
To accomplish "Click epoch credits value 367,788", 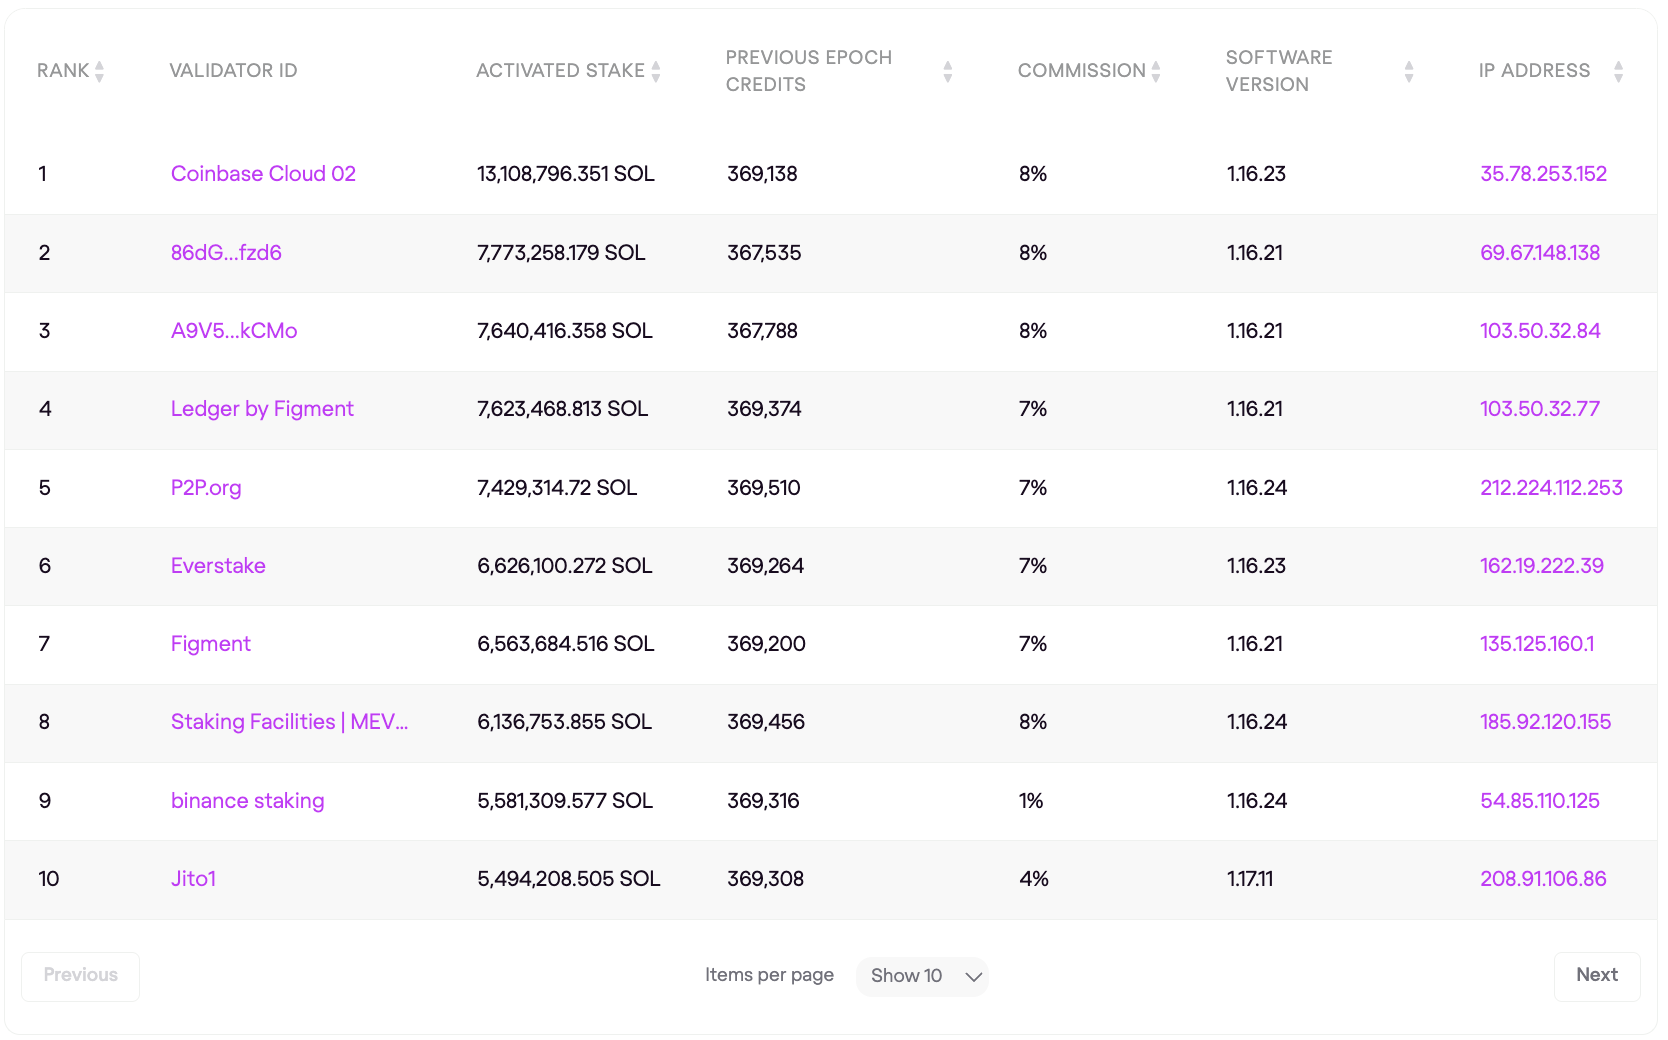I will click(762, 331).
